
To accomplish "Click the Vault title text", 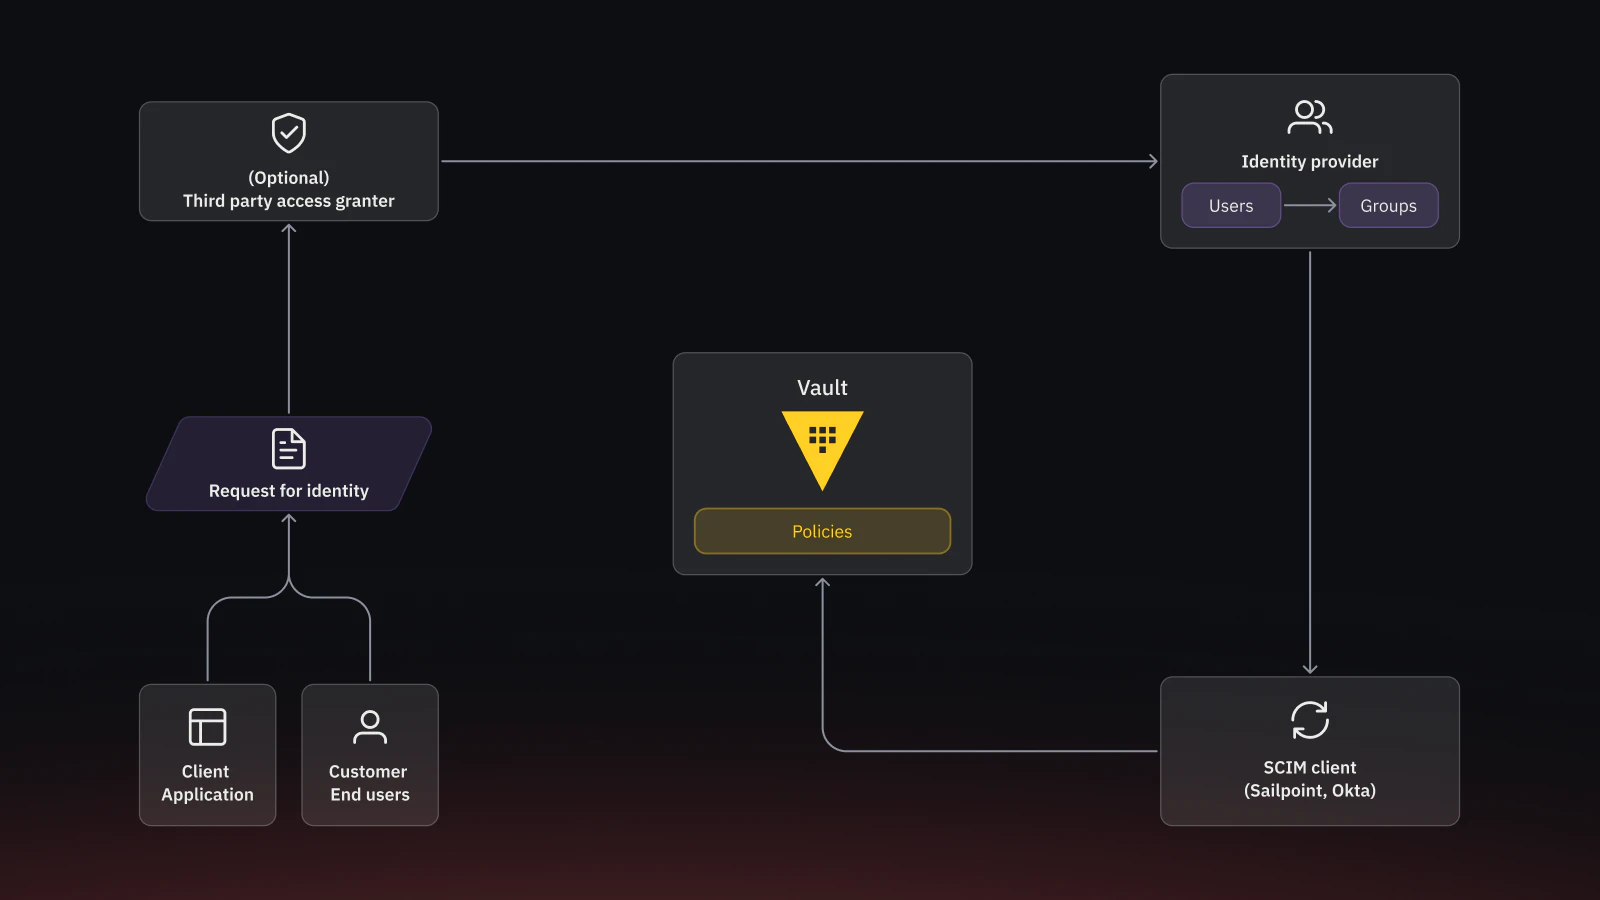I will coord(822,388).
